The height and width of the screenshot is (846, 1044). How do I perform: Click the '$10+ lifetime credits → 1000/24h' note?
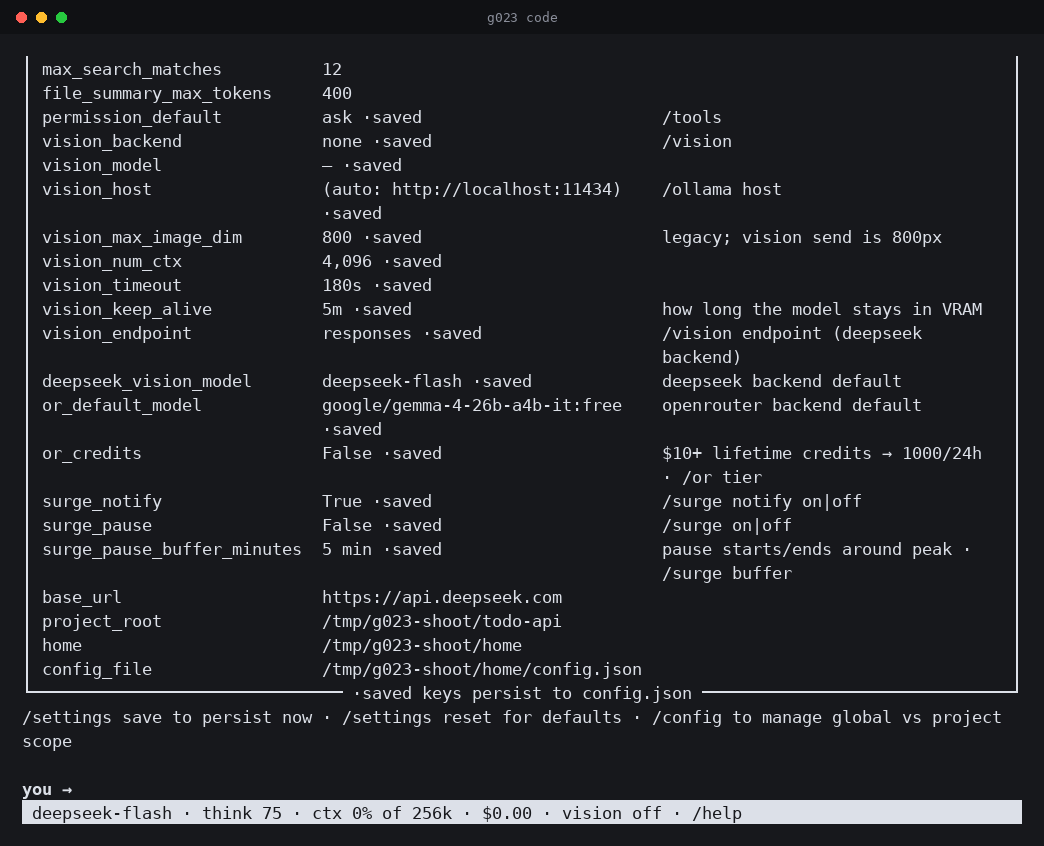[x=822, y=453]
